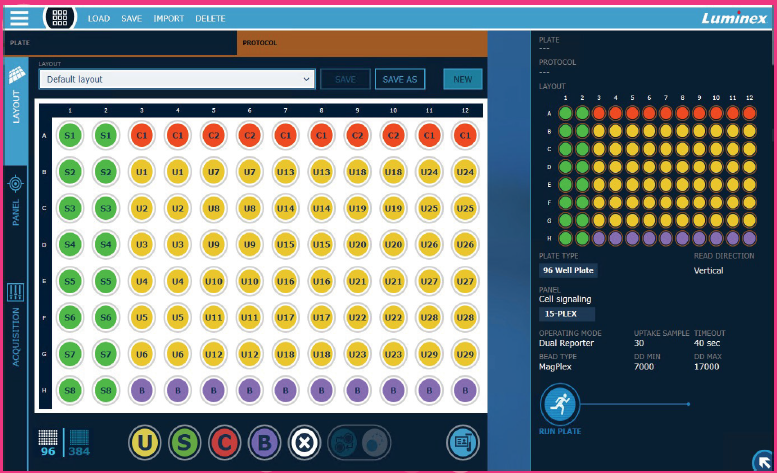Click the Dual Reporter operating mode value
The image size is (777, 473).
pyautogui.click(x=566, y=343)
